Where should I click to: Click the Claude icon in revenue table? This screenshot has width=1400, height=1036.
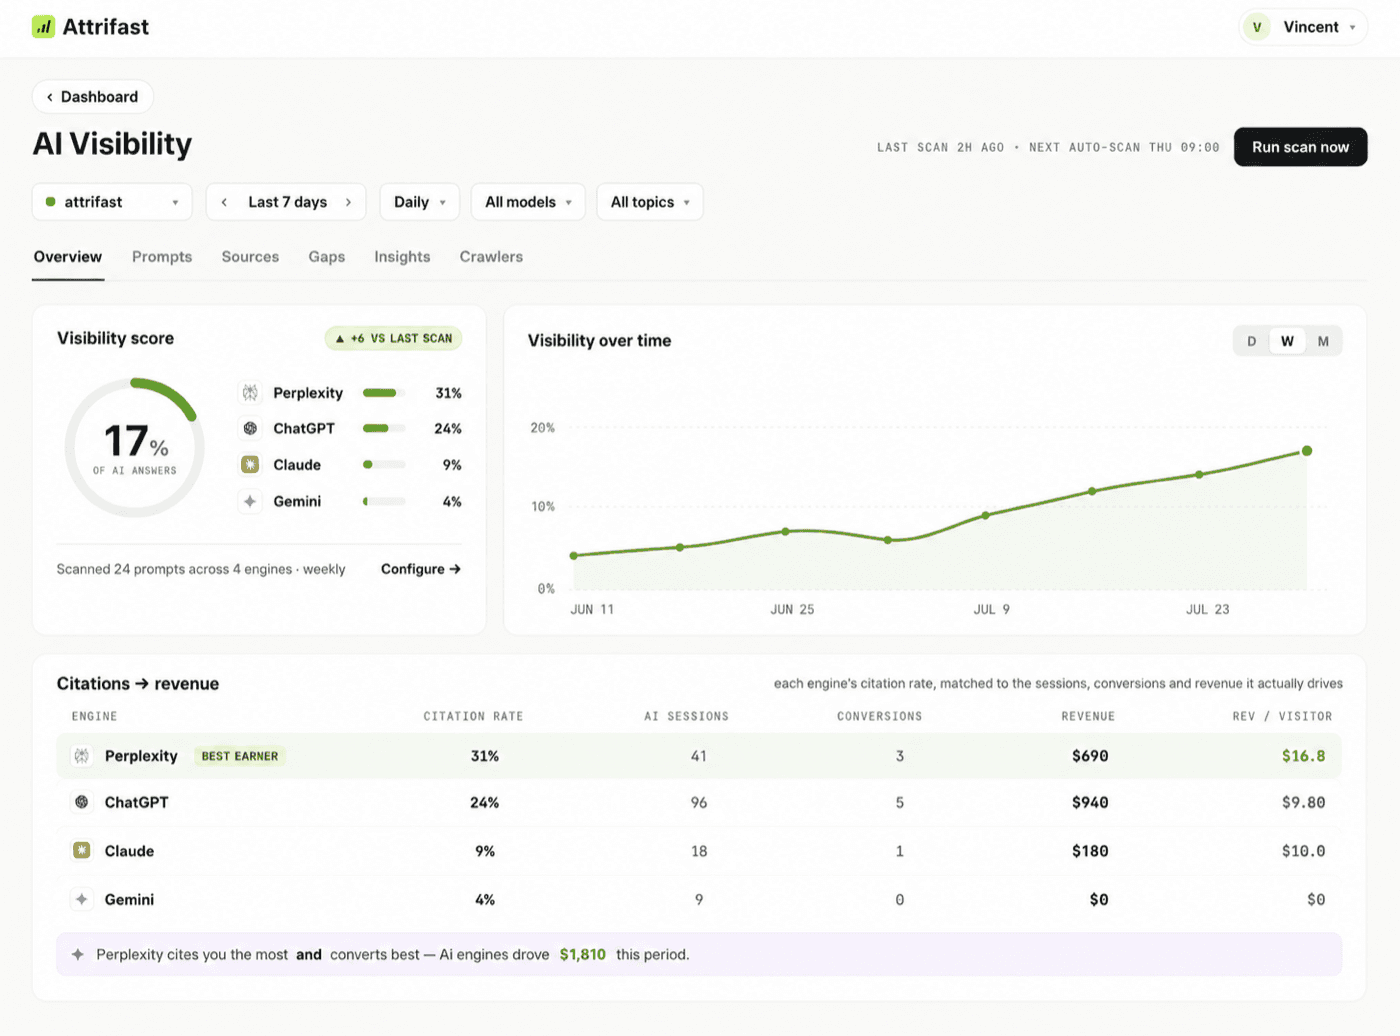[82, 851]
